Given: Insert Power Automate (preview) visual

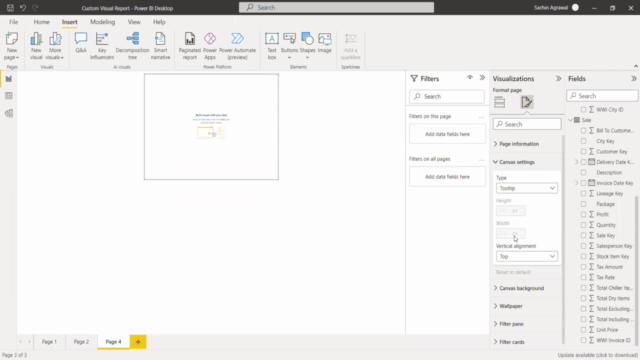Looking at the screenshot, I should 238,46.
